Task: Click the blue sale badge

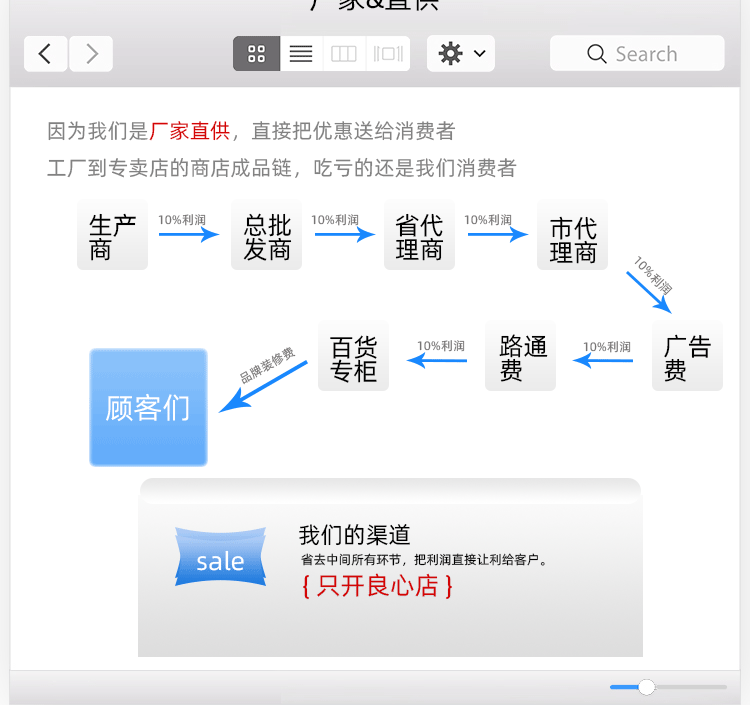Action: click(221, 557)
